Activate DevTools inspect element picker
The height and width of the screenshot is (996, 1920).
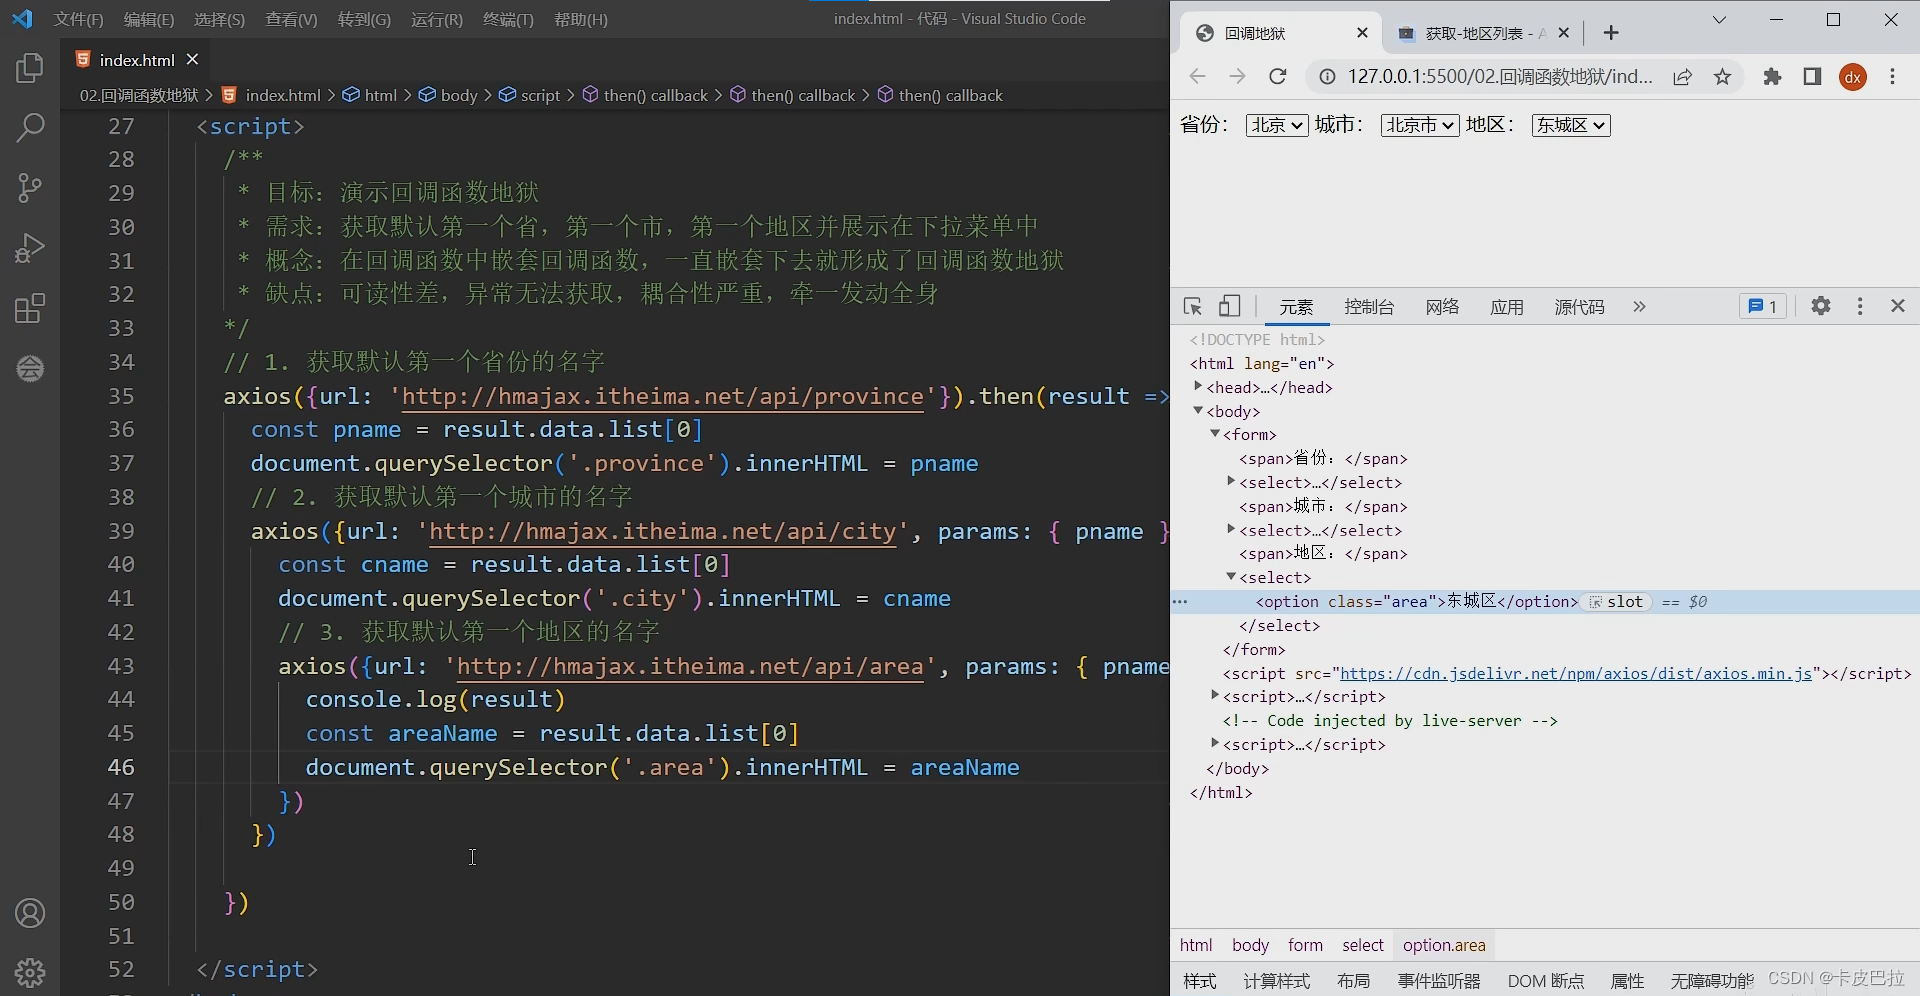1192,307
